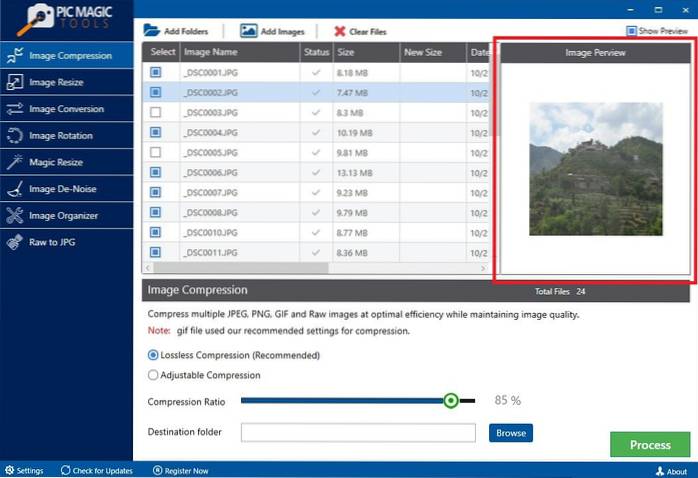This screenshot has width=698, height=478.
Task: Click the Clear Files toolbar item
Action: tap(364, 31)
